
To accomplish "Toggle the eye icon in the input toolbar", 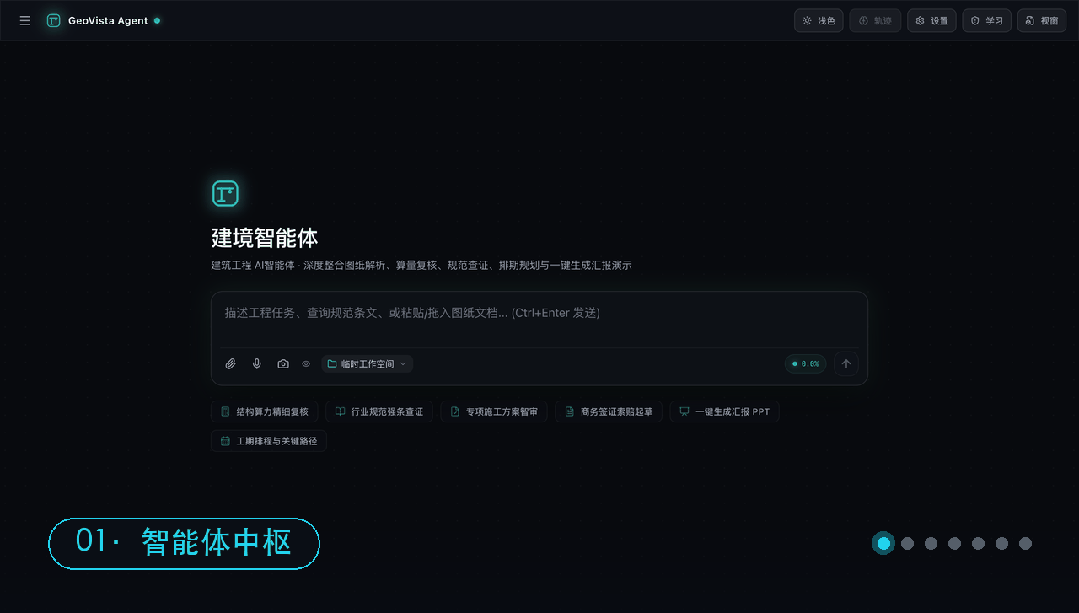I will pos(306,364).
